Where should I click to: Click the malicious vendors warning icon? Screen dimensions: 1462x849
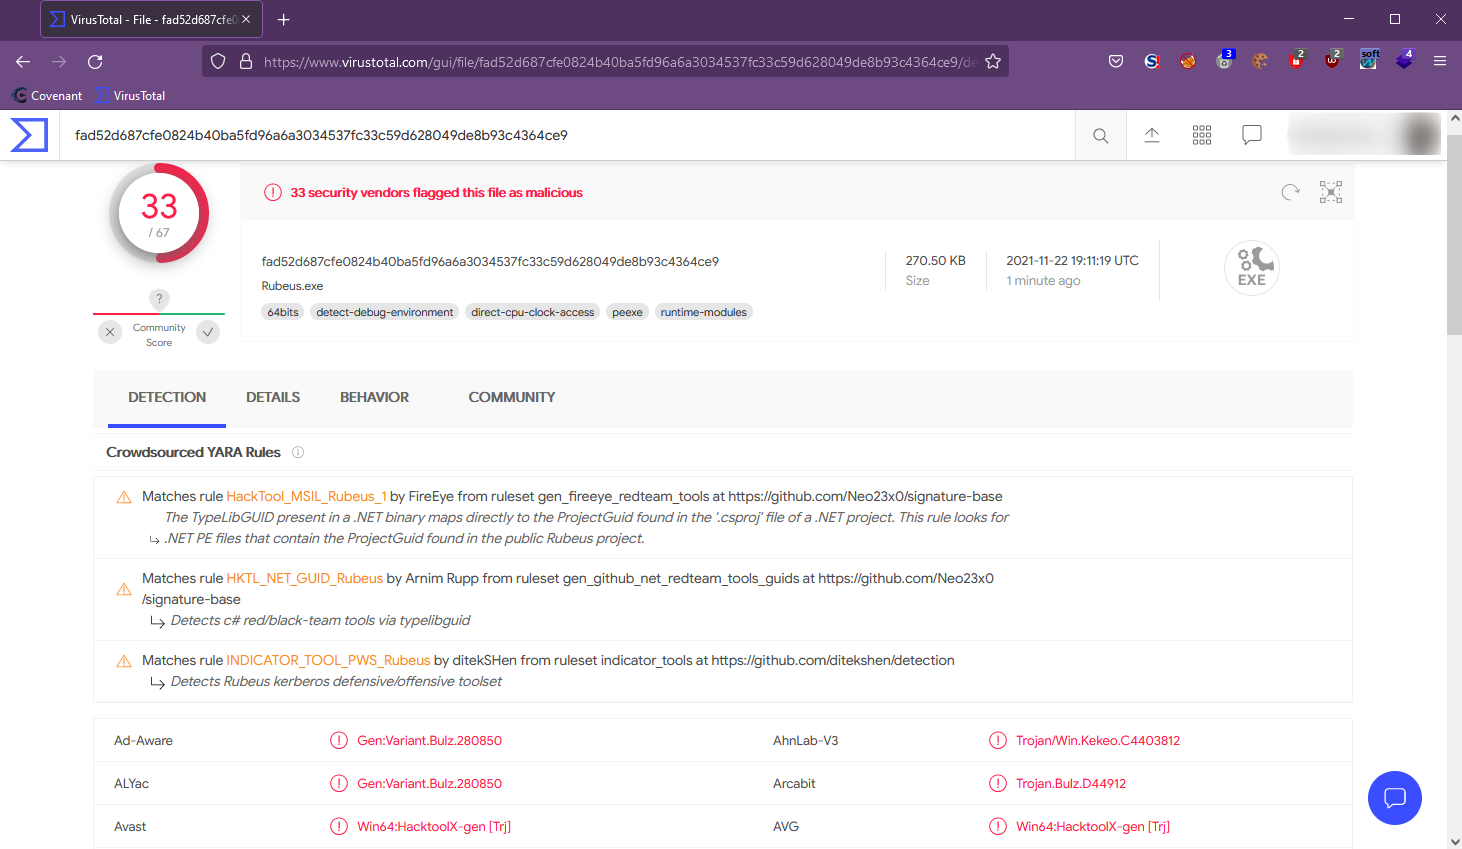pyautogui.click(x=272, y=192)
